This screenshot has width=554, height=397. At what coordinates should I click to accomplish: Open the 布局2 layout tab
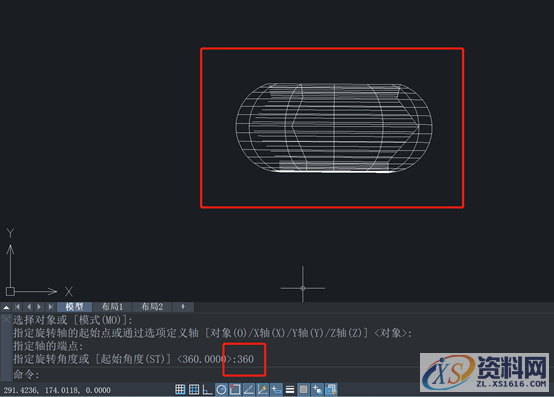pyautogui.click(x=152, y=307)
